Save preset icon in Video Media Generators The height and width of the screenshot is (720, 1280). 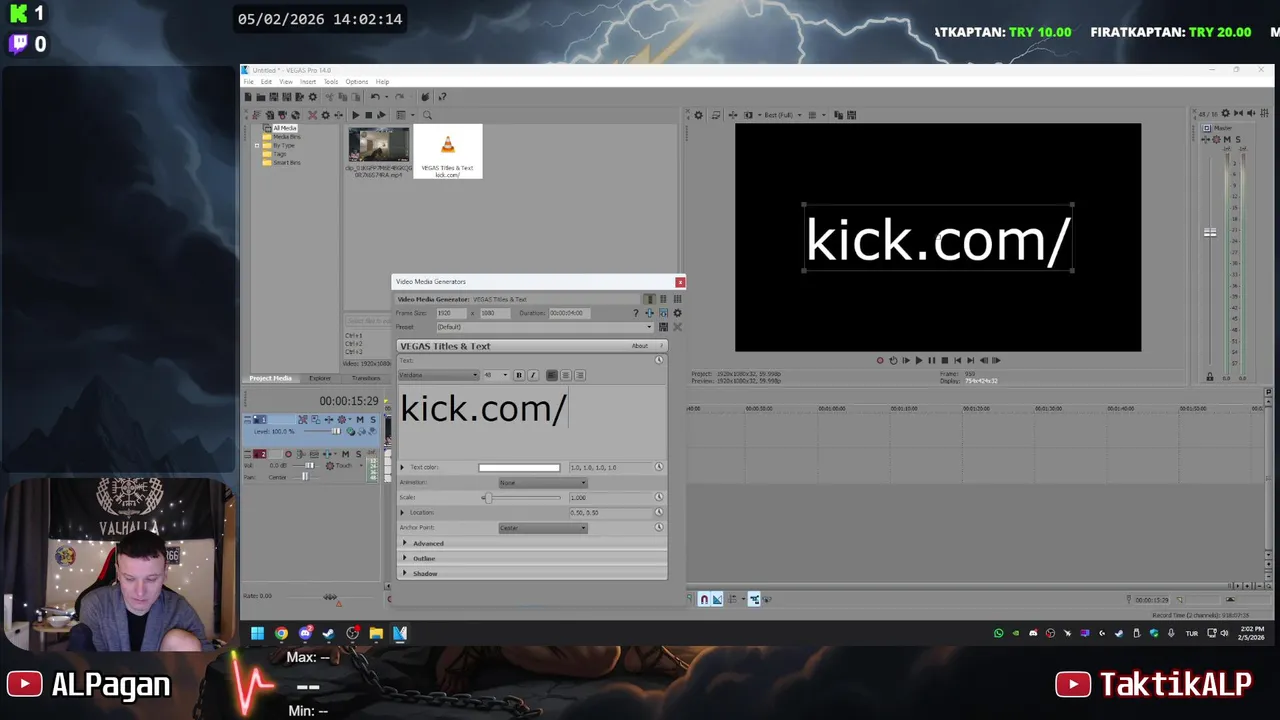coord(663,327)
